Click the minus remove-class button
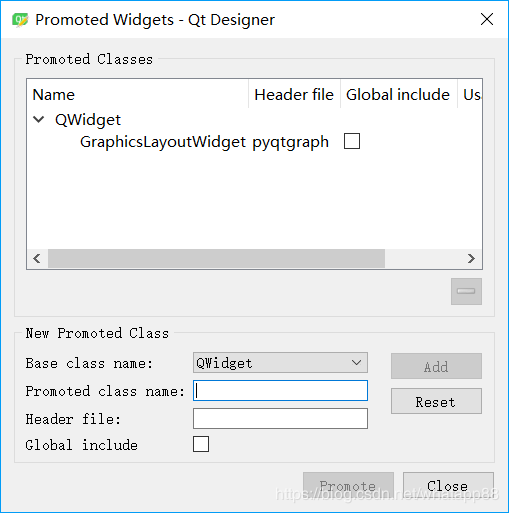The width and height of the screenshot is (509, 513). 466,291
